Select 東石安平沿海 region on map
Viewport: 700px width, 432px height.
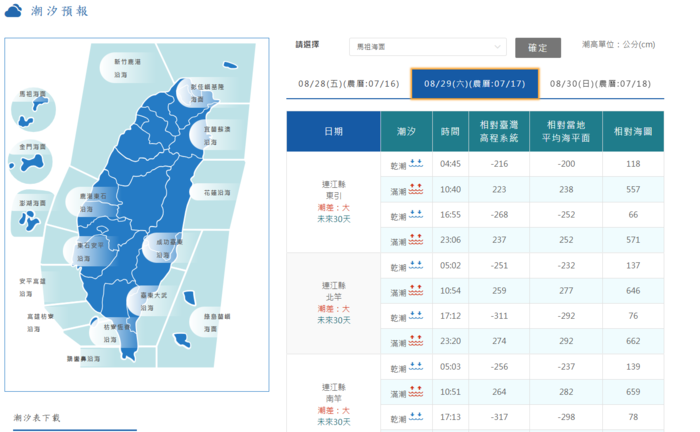point(89,252)
